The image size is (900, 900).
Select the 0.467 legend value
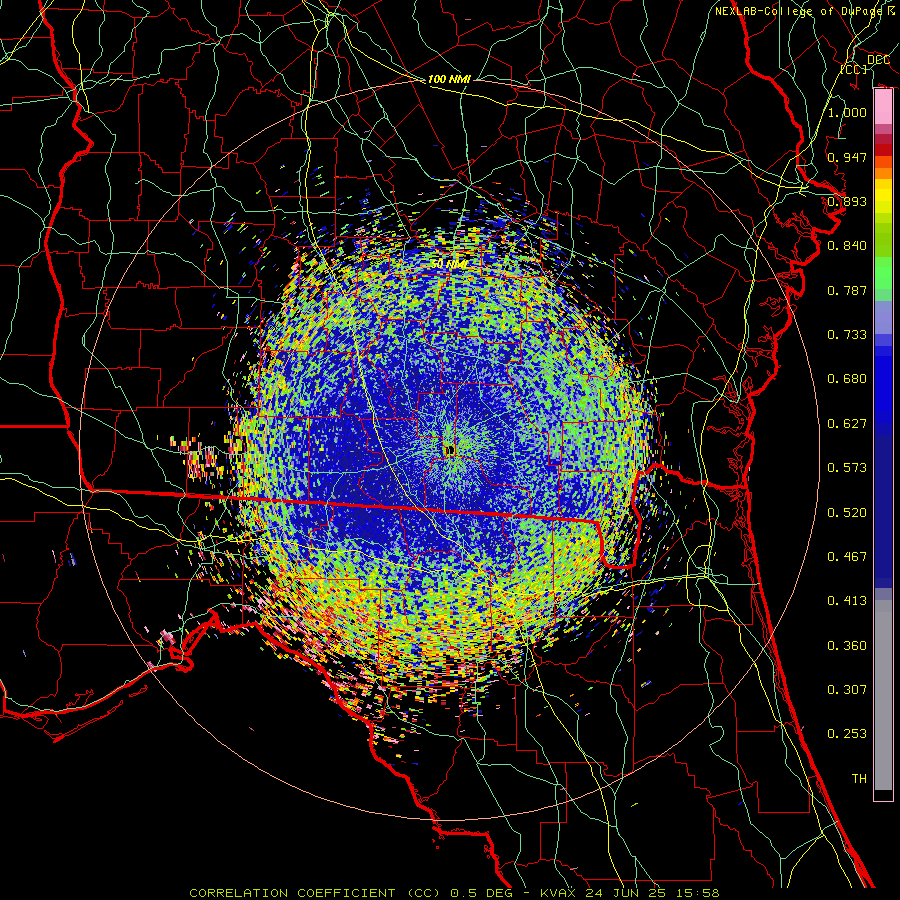tap(847, 557)
